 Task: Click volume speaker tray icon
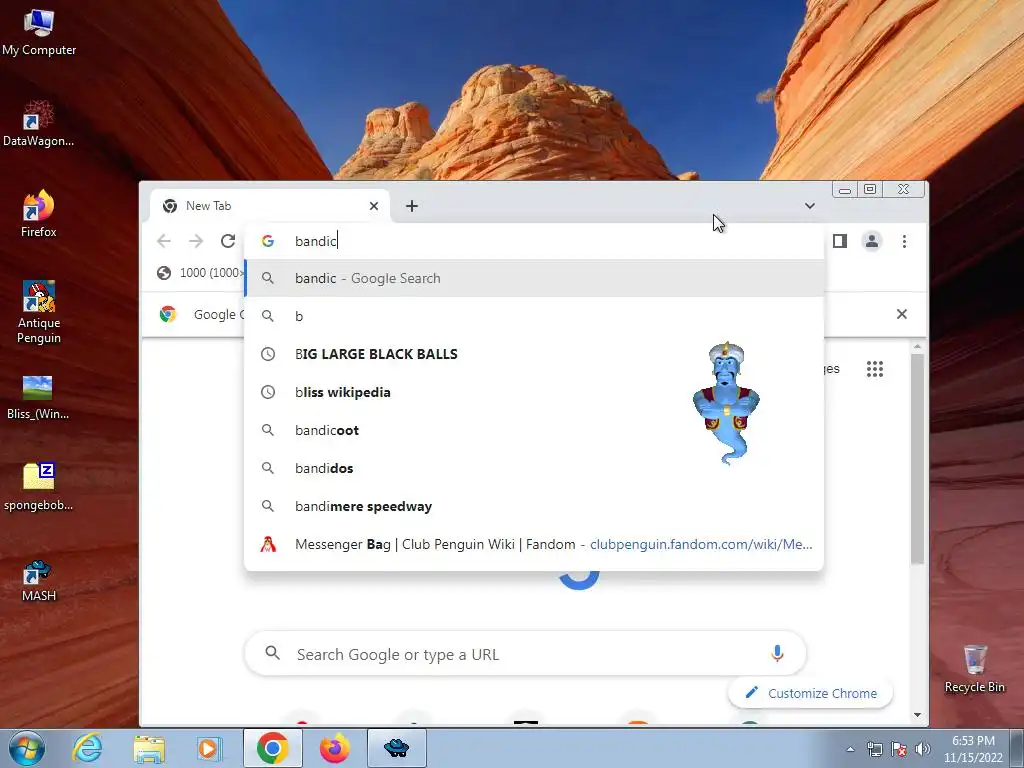coord(923,749)
